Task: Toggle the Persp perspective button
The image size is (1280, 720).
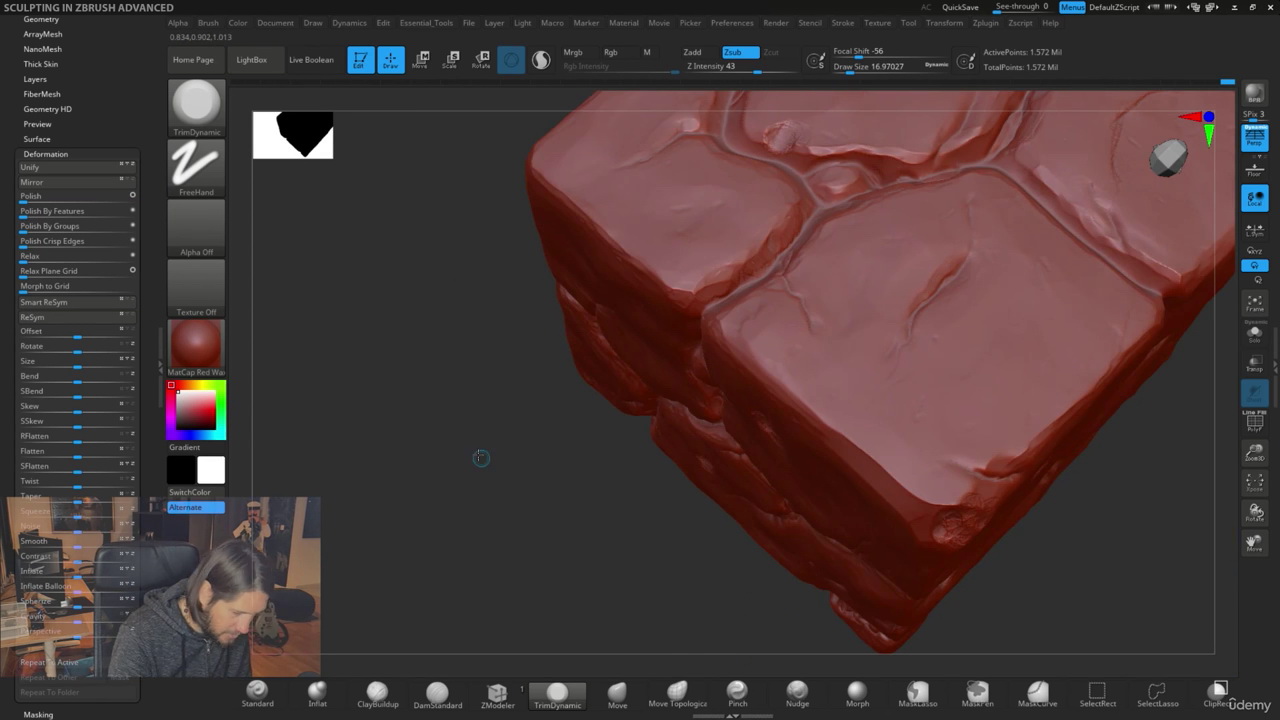Action: pos(1254,138)
